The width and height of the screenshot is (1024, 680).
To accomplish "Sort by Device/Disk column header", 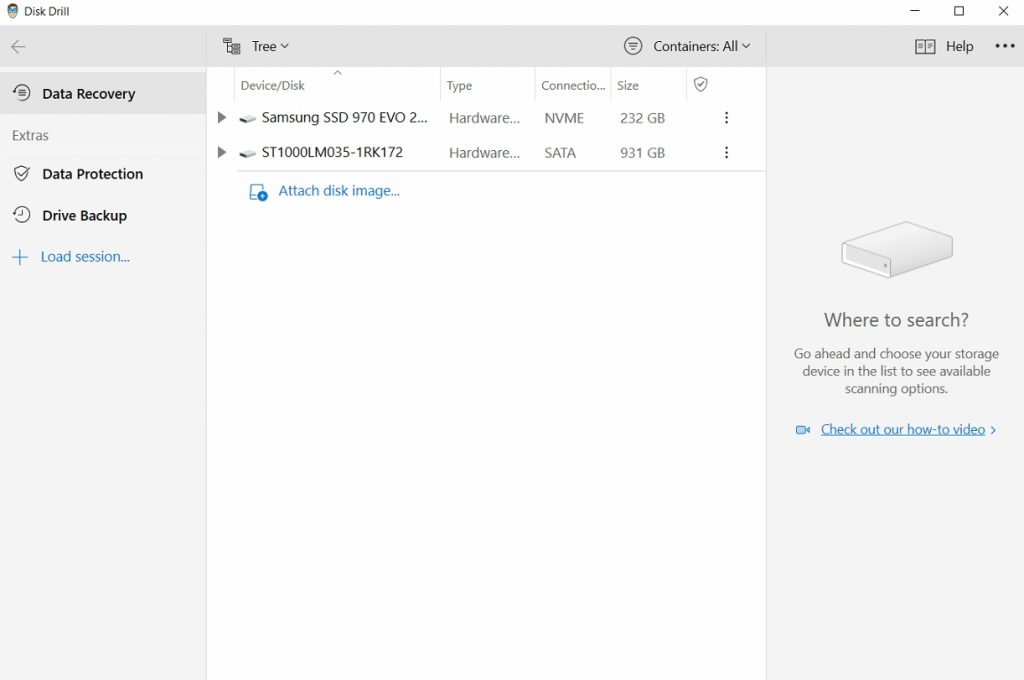I will [x=337, y=85].
